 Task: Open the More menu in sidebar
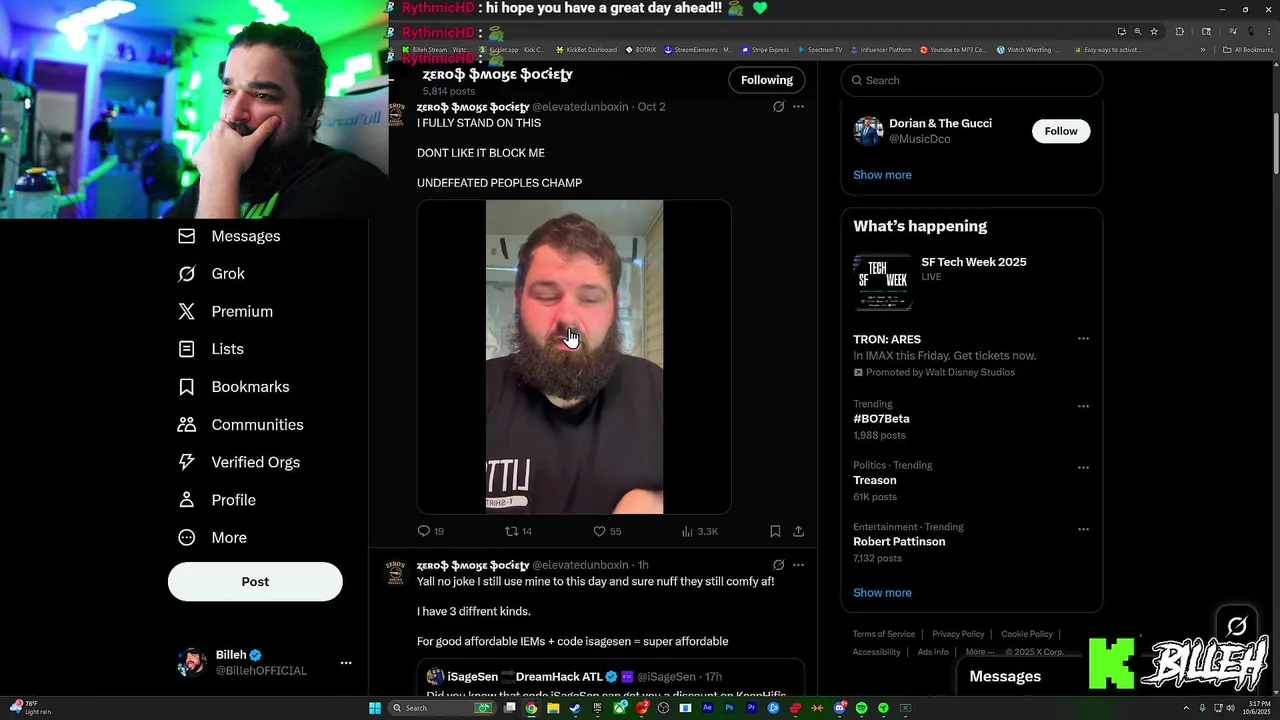tap(212, 537)
